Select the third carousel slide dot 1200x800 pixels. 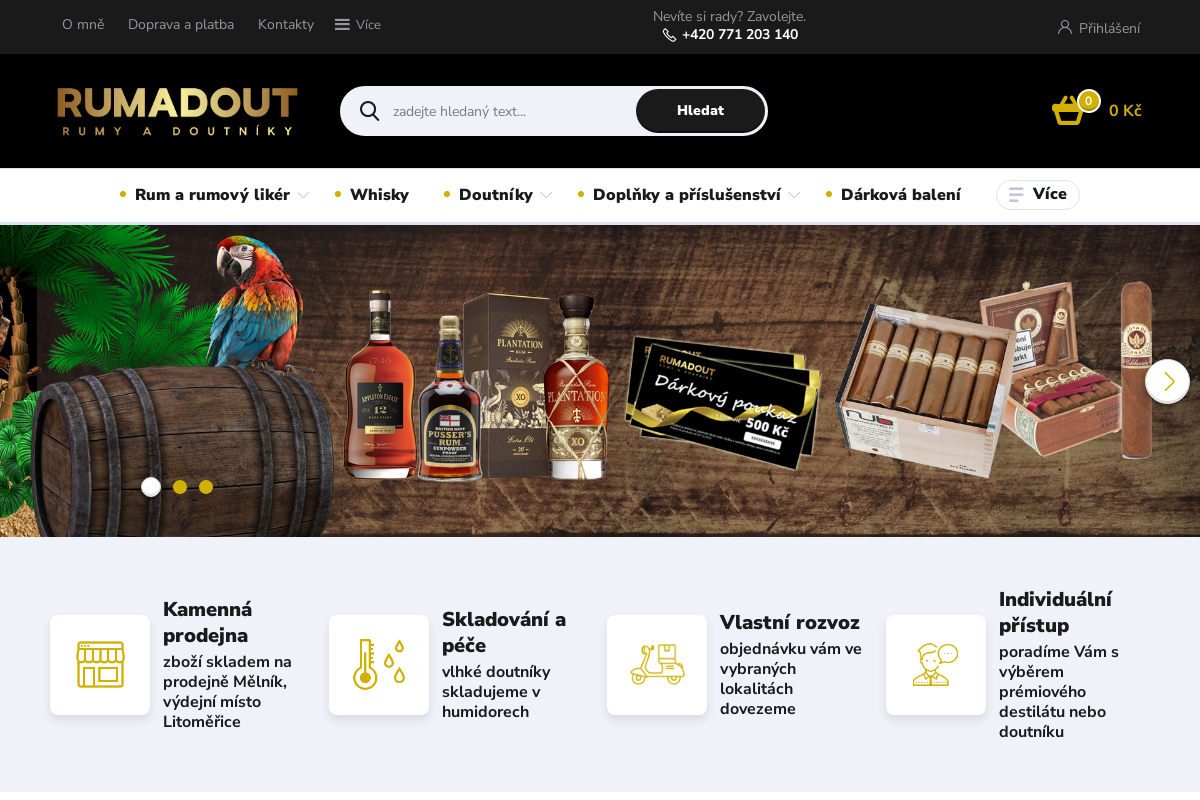click(206, 487)
